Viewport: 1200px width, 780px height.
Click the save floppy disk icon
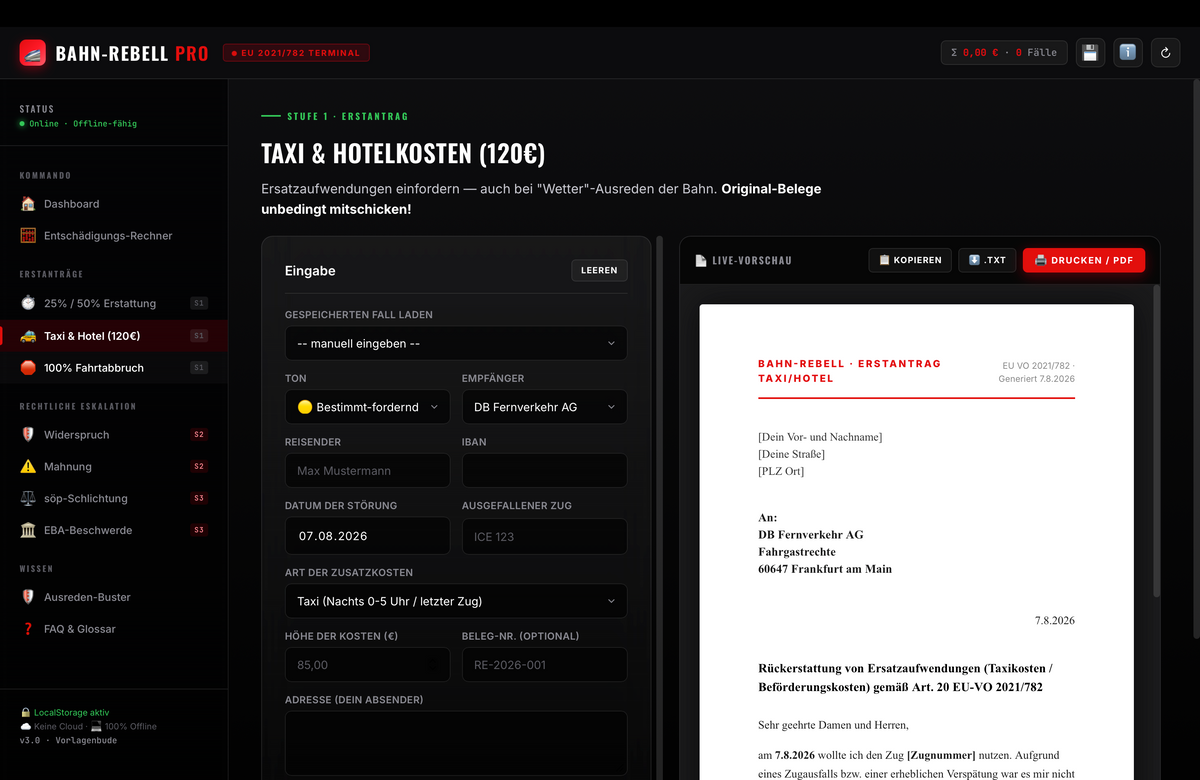click(1090, 53)
